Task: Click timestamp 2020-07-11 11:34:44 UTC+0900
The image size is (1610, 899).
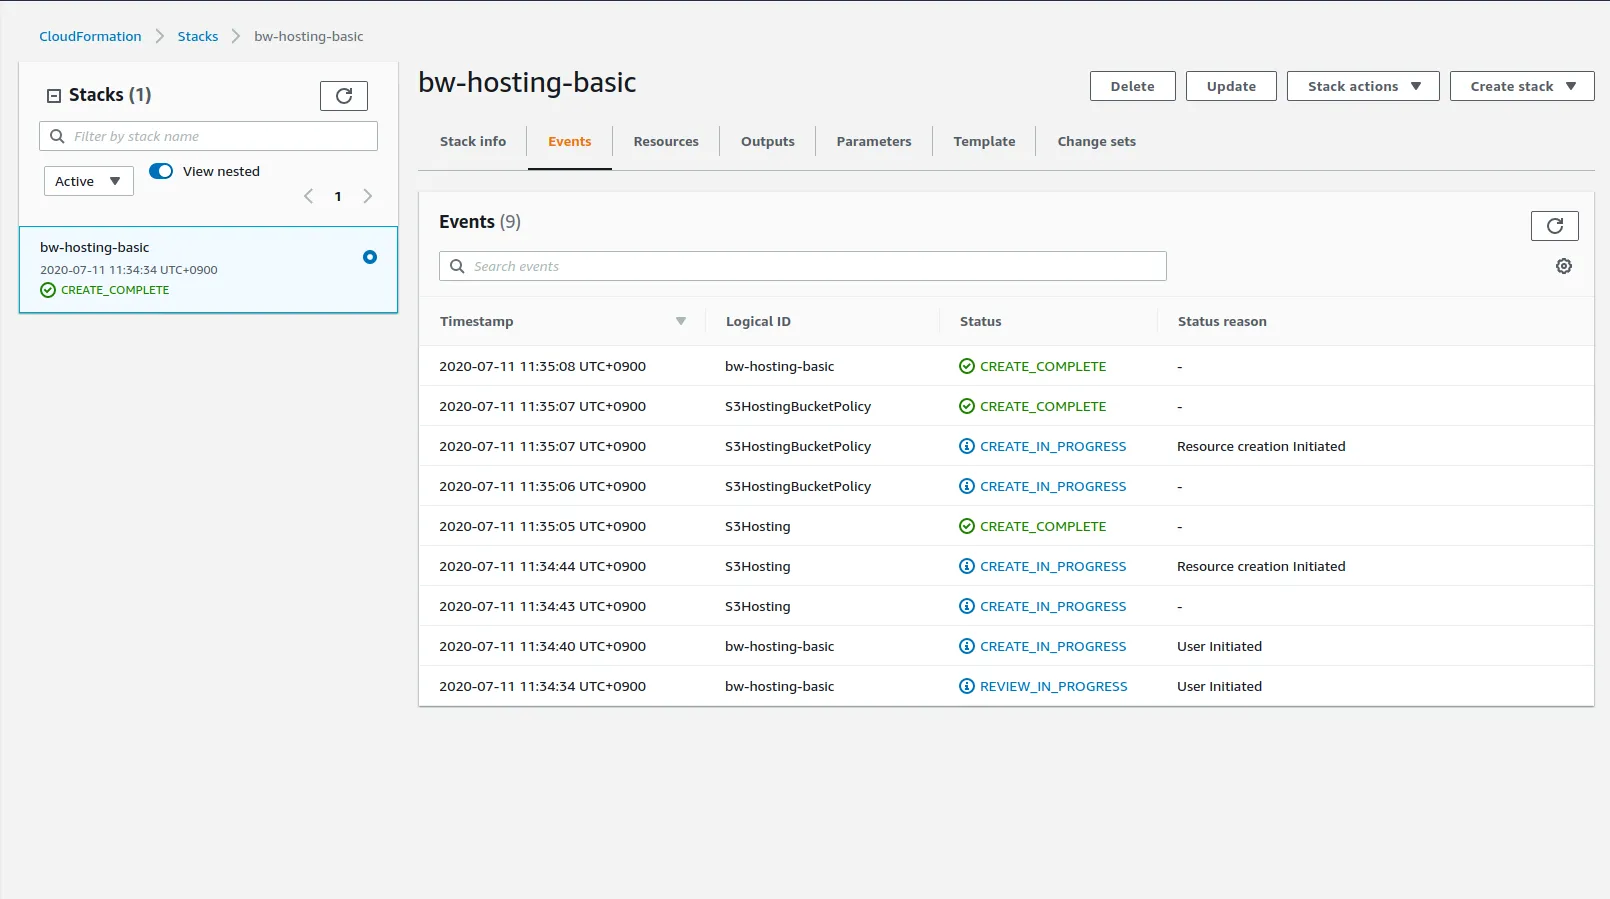Action: tap(543, 566)
